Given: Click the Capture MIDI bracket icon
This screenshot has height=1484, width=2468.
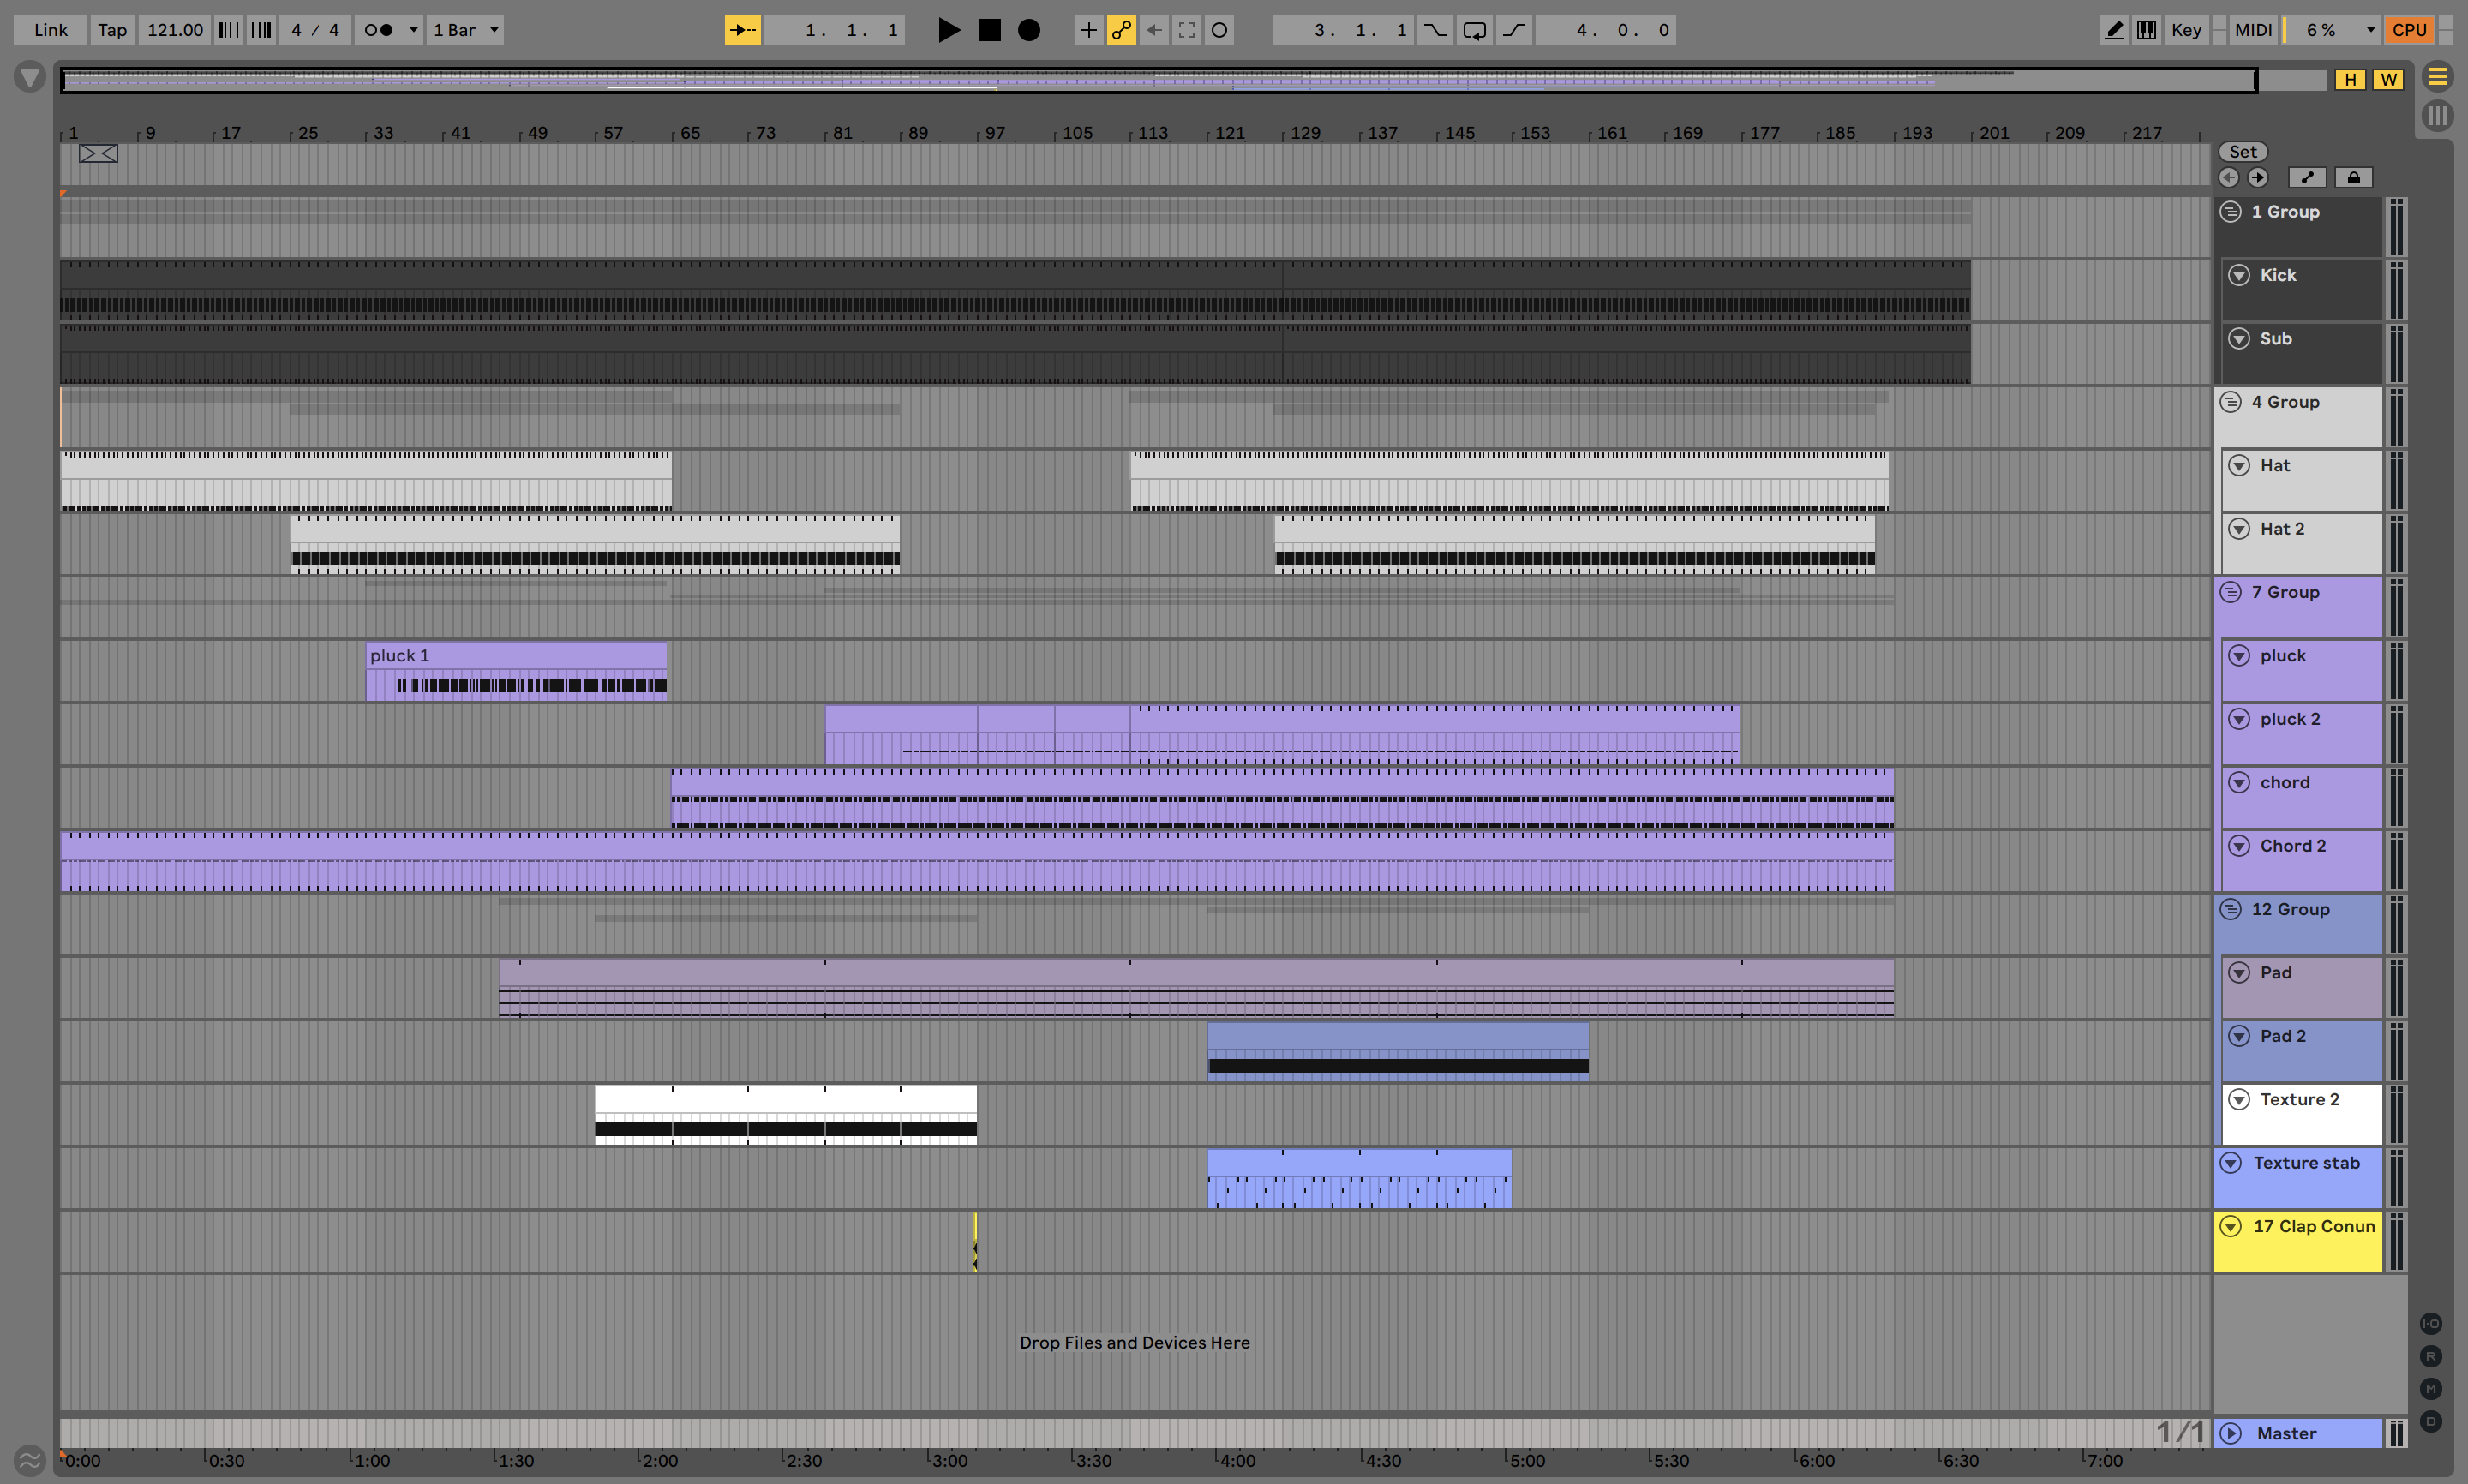Looking at the screenshot, I should pos(1187,30).
